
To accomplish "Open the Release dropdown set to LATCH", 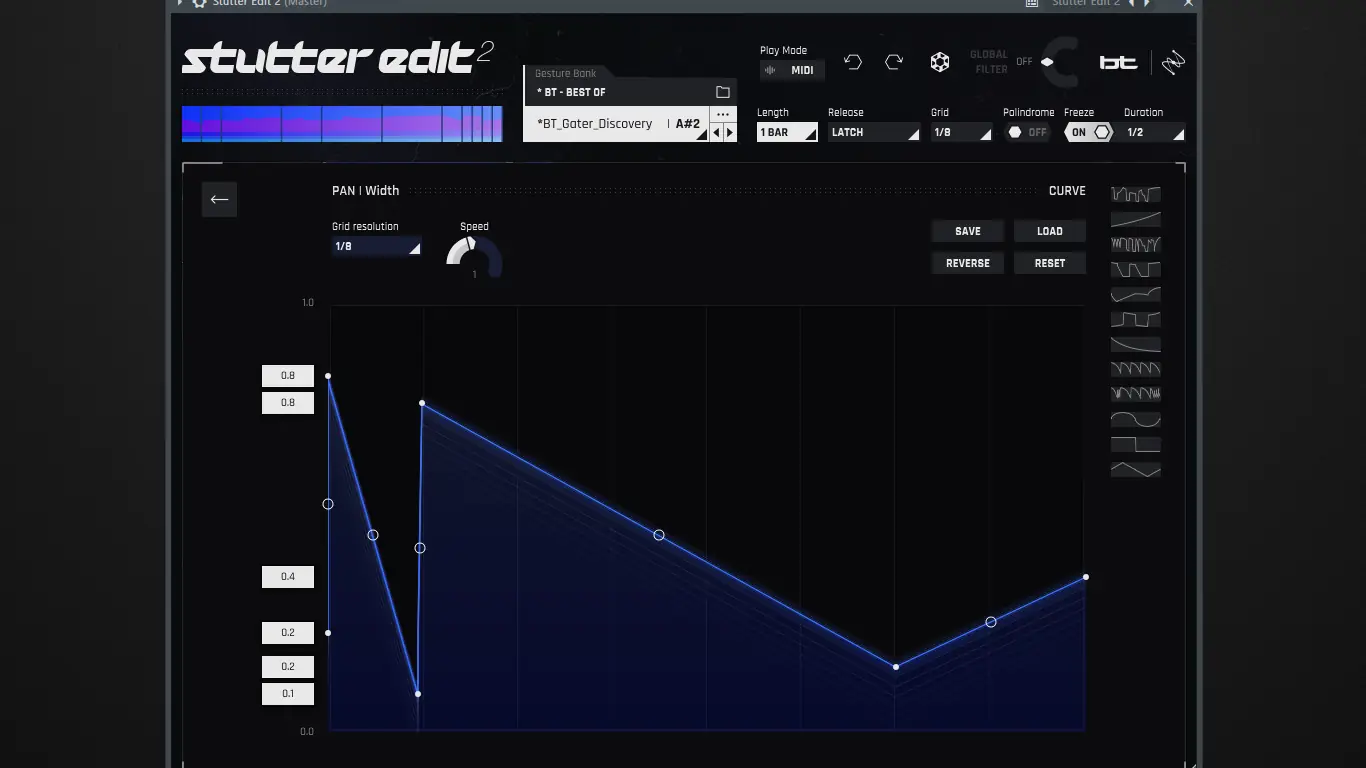I will tap(874, 132).
